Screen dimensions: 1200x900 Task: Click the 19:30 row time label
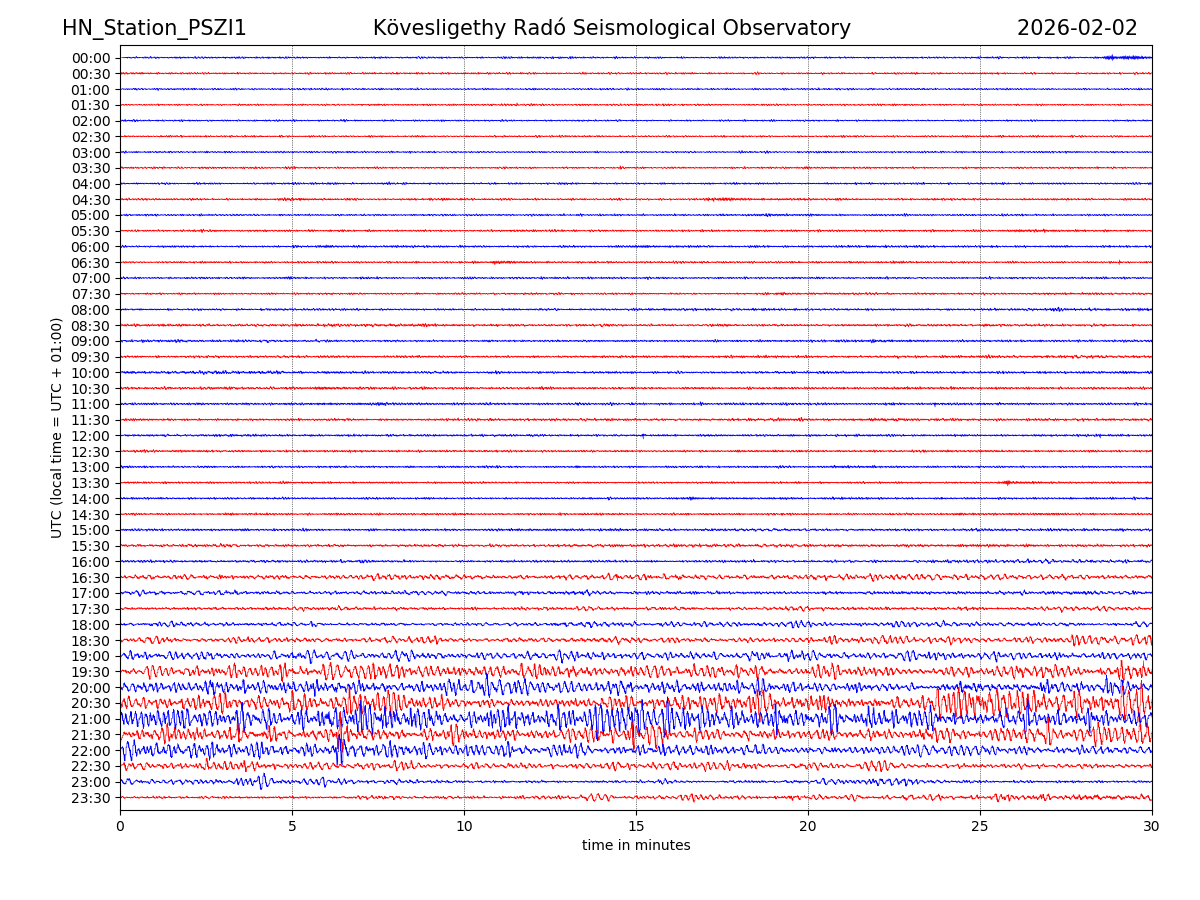91,672
